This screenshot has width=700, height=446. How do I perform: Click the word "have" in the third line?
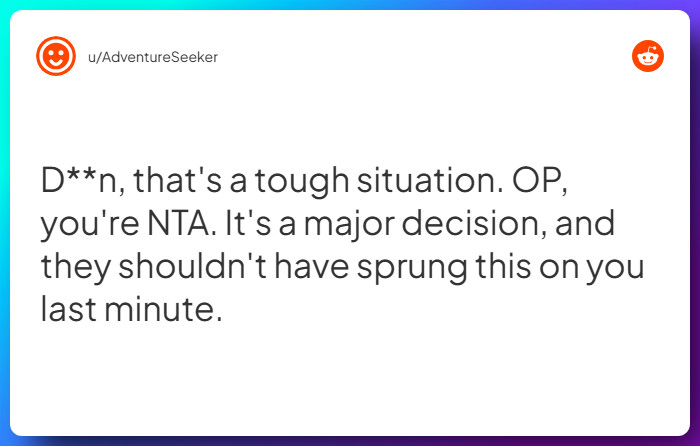pyautogui.click(x=319, y=267)
